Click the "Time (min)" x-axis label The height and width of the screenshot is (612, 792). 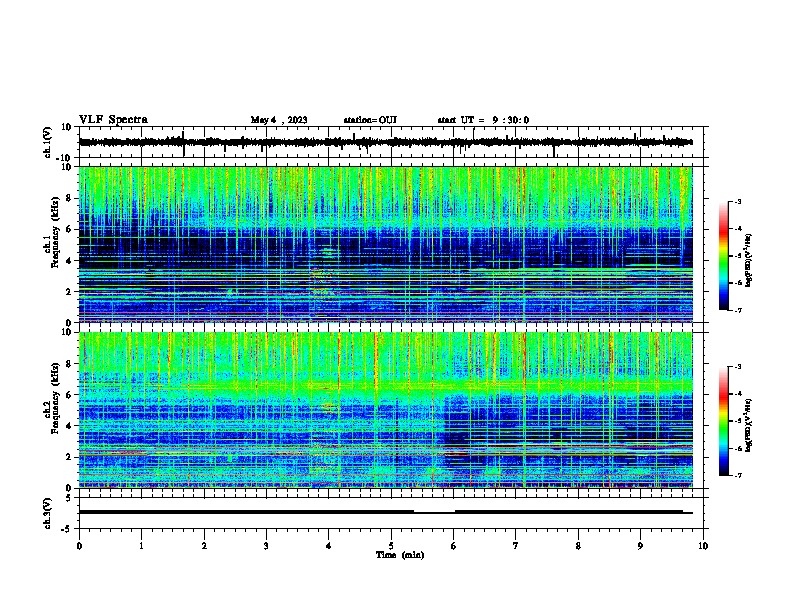[400, 555]
